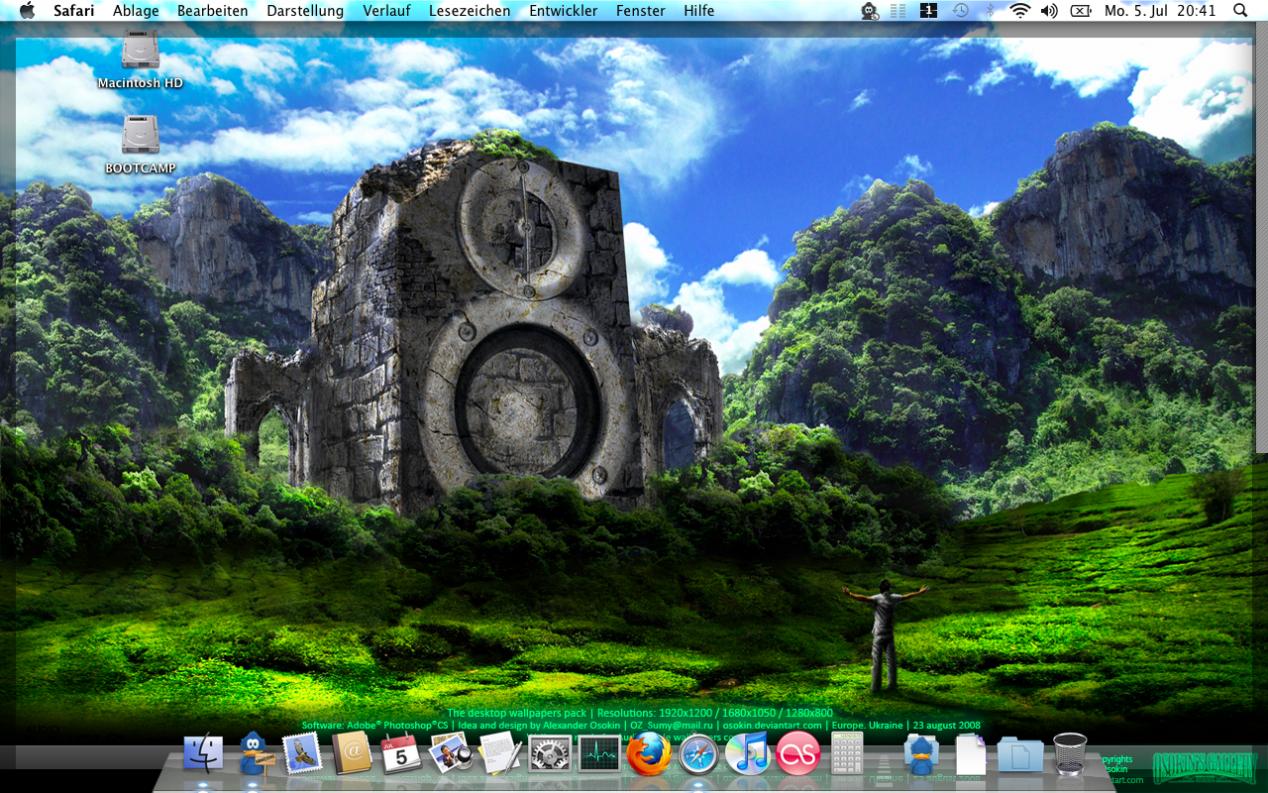The image size is (1268, 793).
Task: Open the Apple menu
Action: (26, 11)
